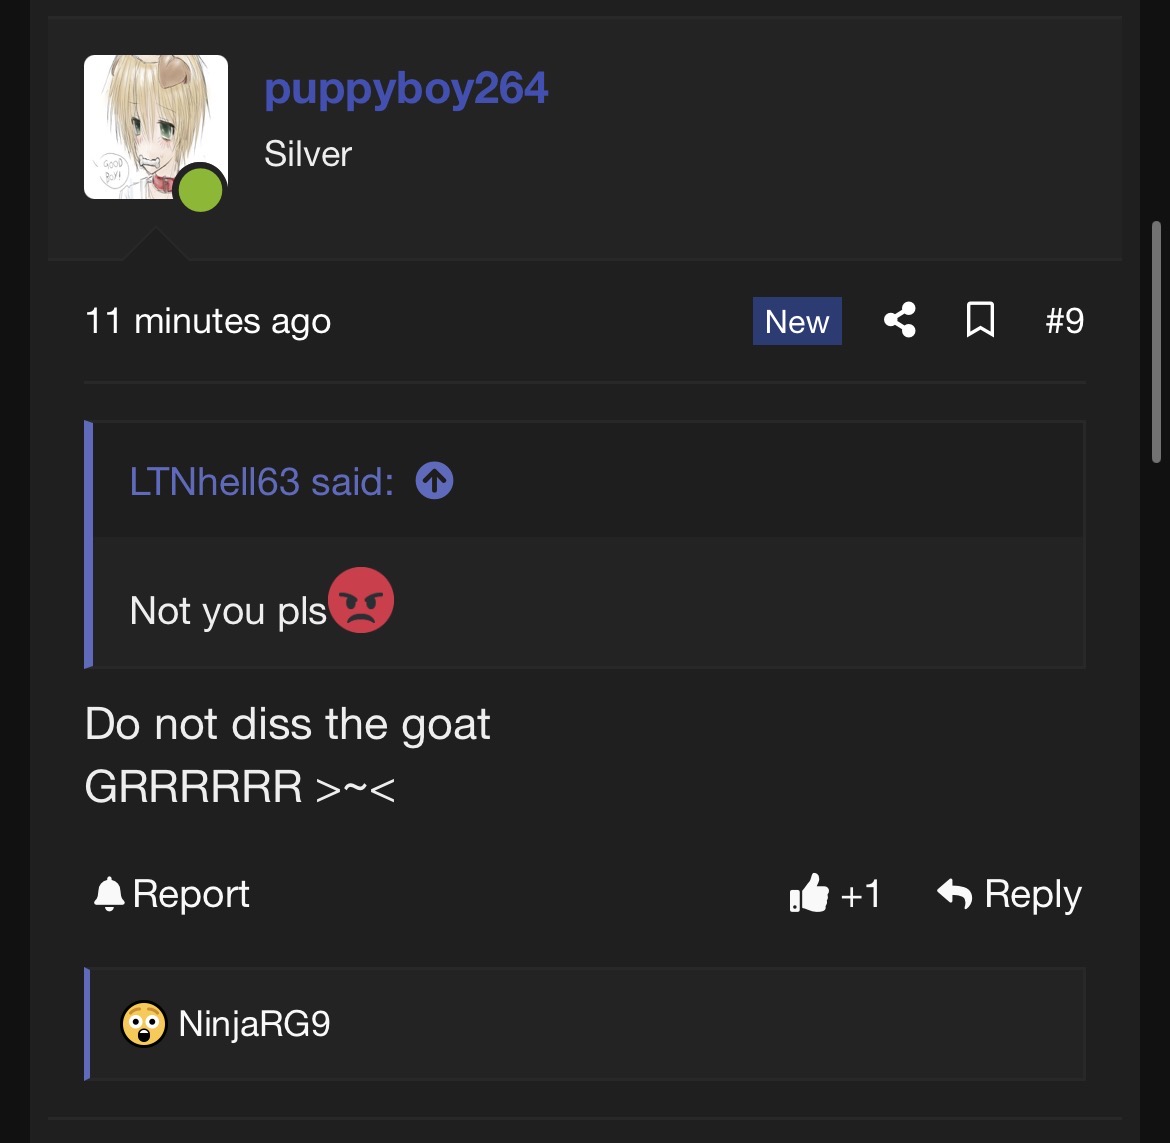Click the "LTNhell63 said:" quote header
Viewport: 1170px width, 1143px height.
pyautogui.click(x=261, y=482)
